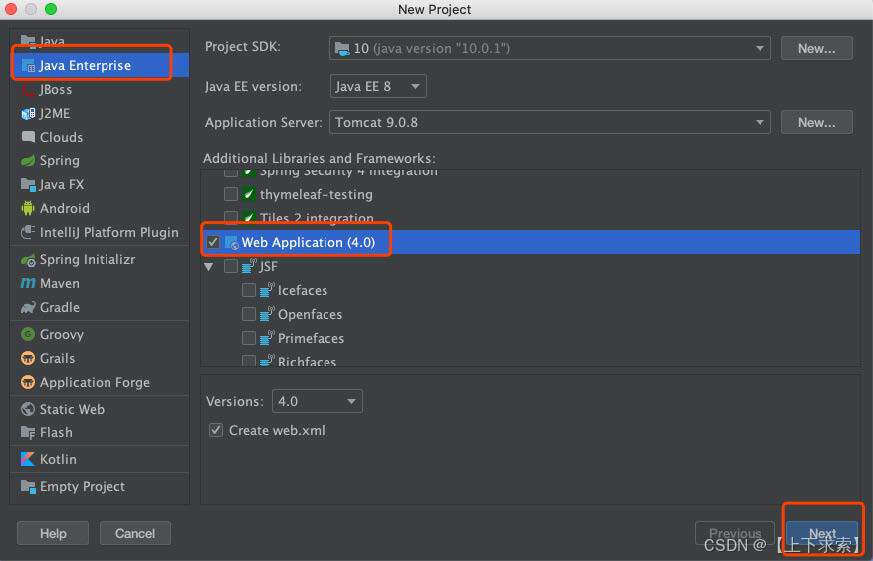Image resolution: width=873 pixels, height=561 pixels.
Task: Select the Web Application (4.0) row
Action: tap(531, 243)
